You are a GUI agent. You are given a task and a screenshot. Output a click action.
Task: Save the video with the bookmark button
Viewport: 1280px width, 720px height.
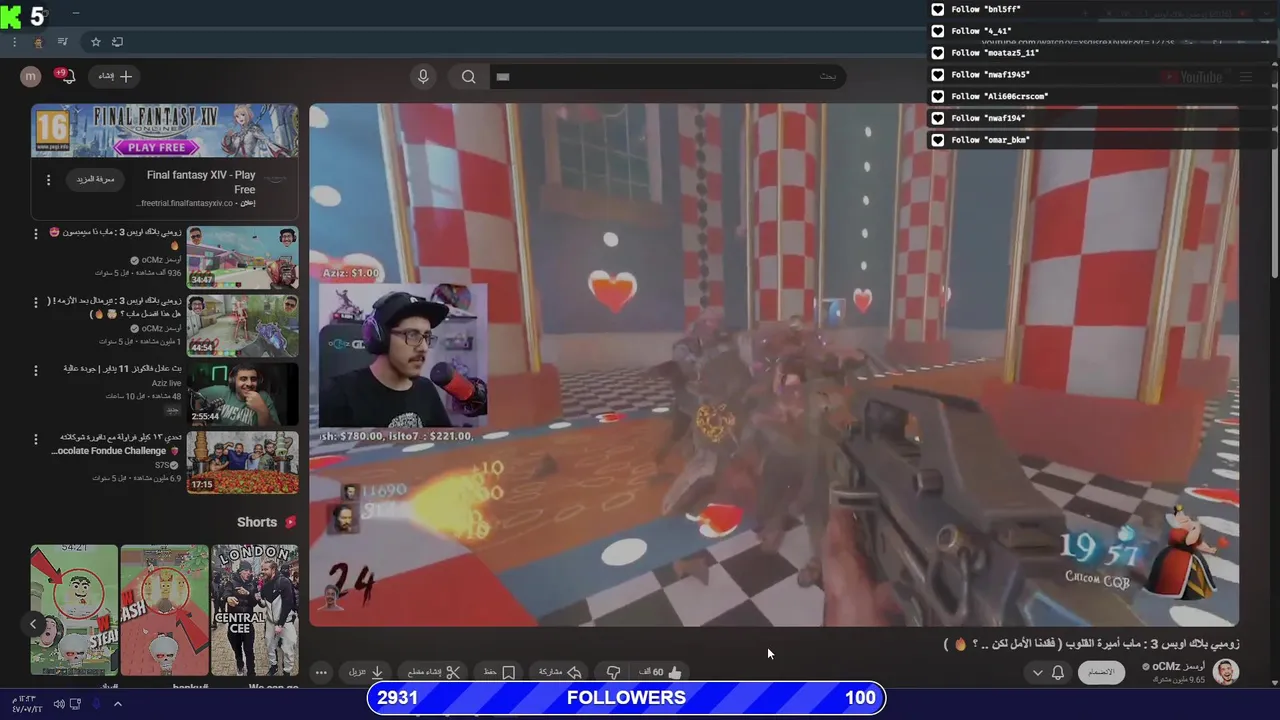coord(500,672)
